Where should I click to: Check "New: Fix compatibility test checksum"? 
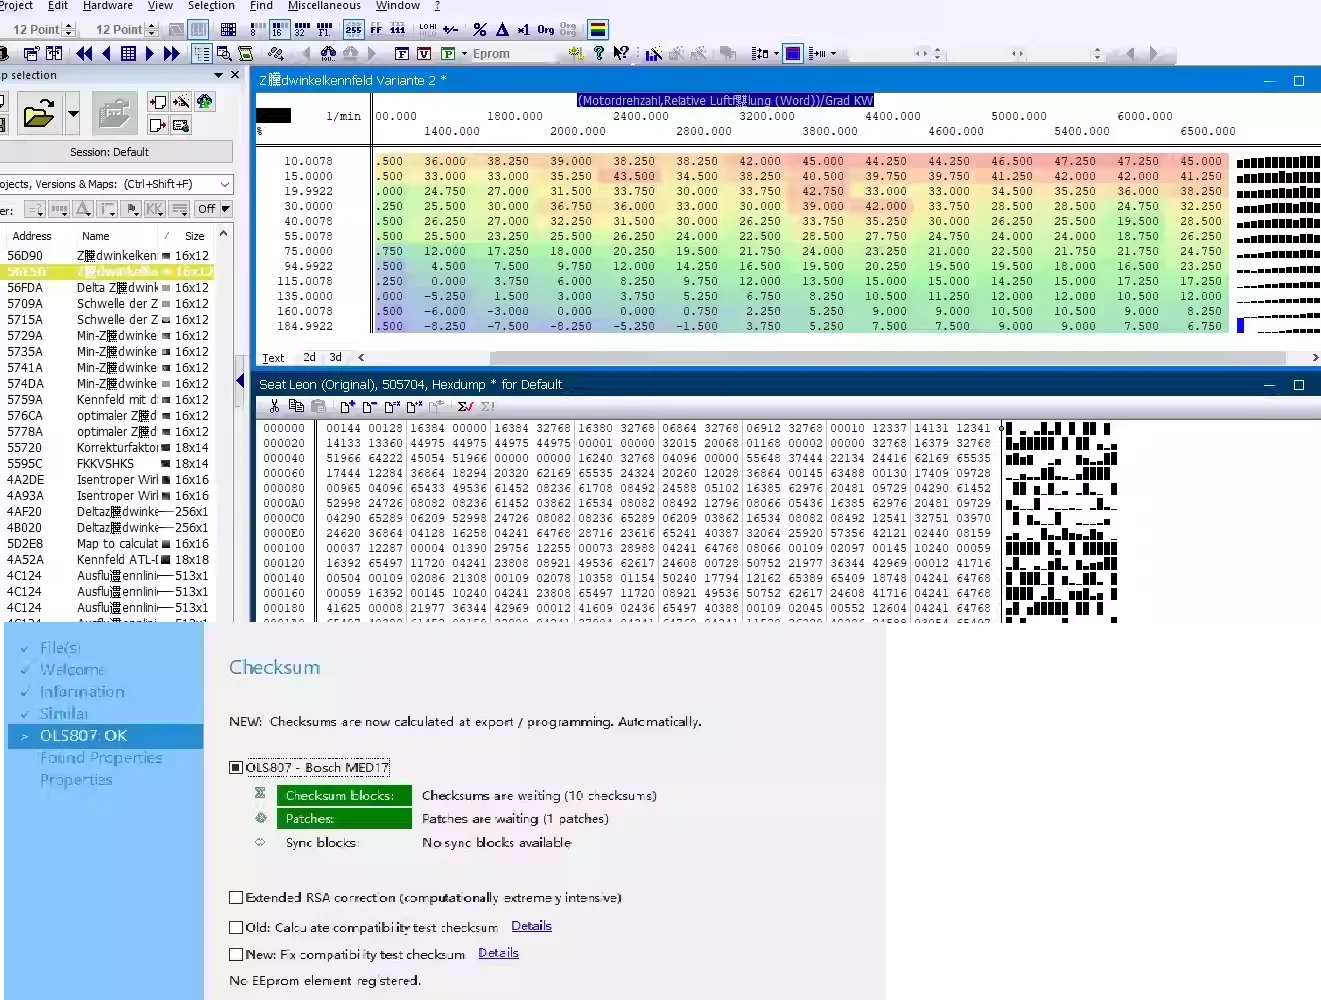(x=237, y=954)
